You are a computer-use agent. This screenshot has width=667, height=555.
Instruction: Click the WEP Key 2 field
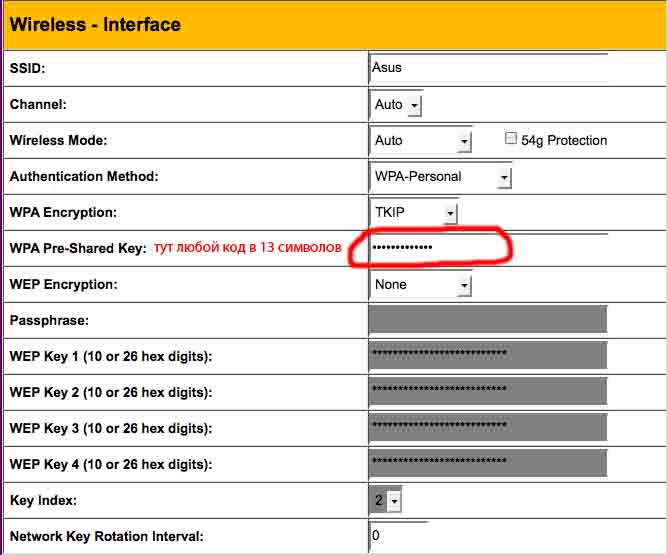tap(488, 391)
